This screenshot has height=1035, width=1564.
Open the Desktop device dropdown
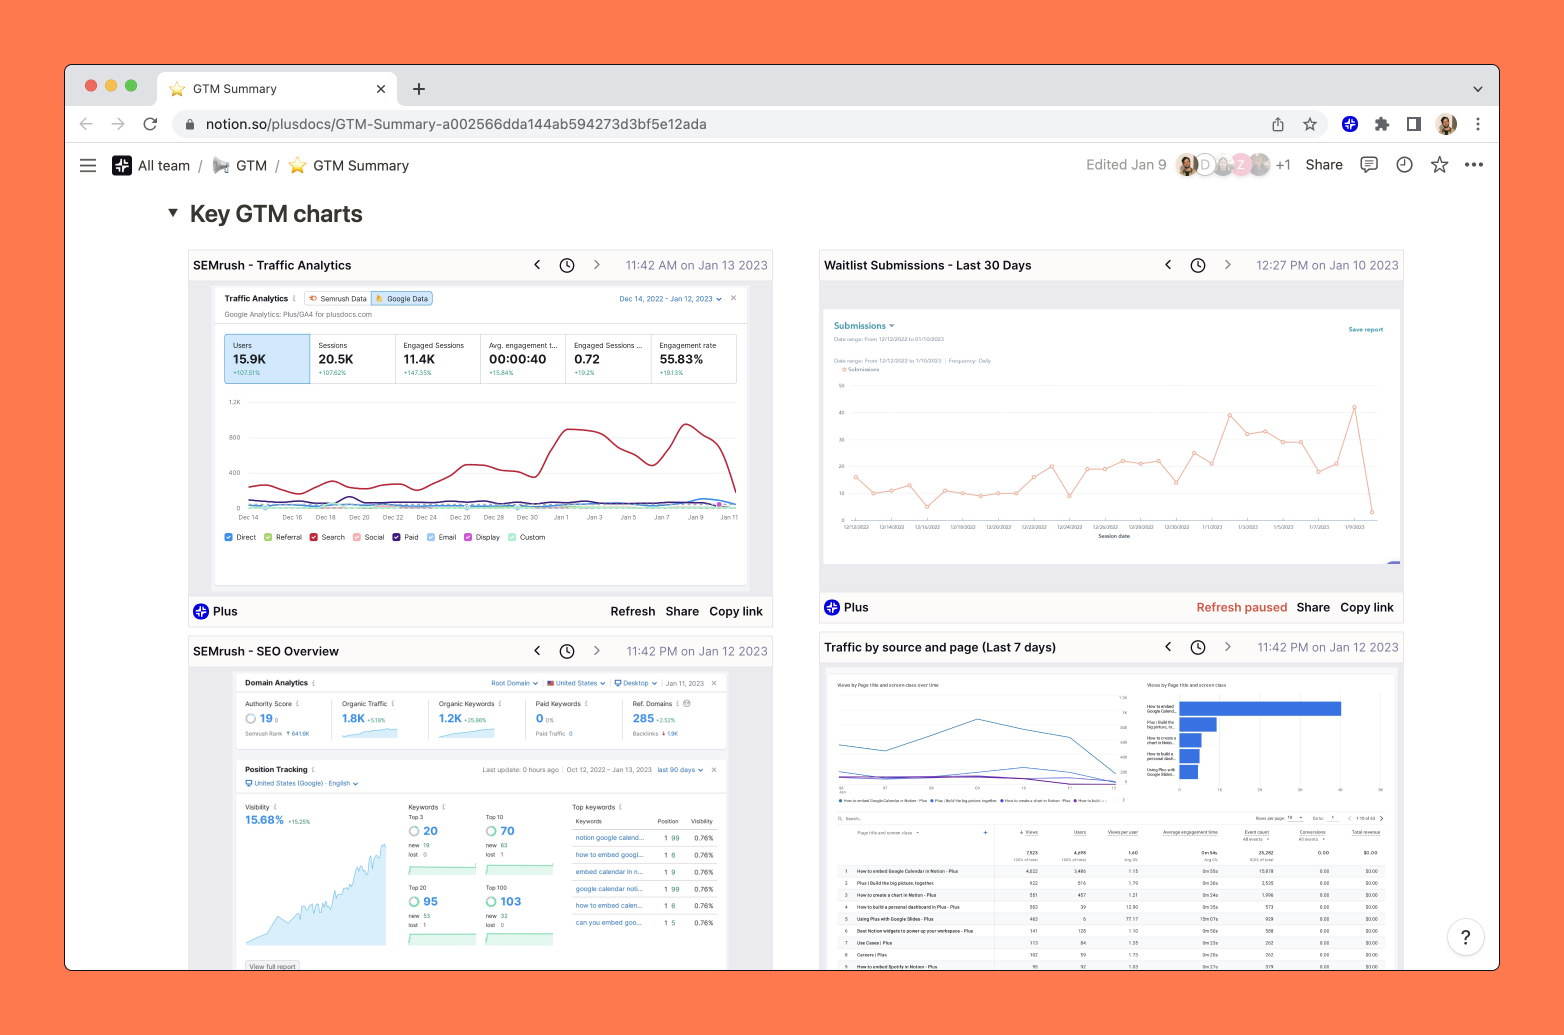pos(635,683)
